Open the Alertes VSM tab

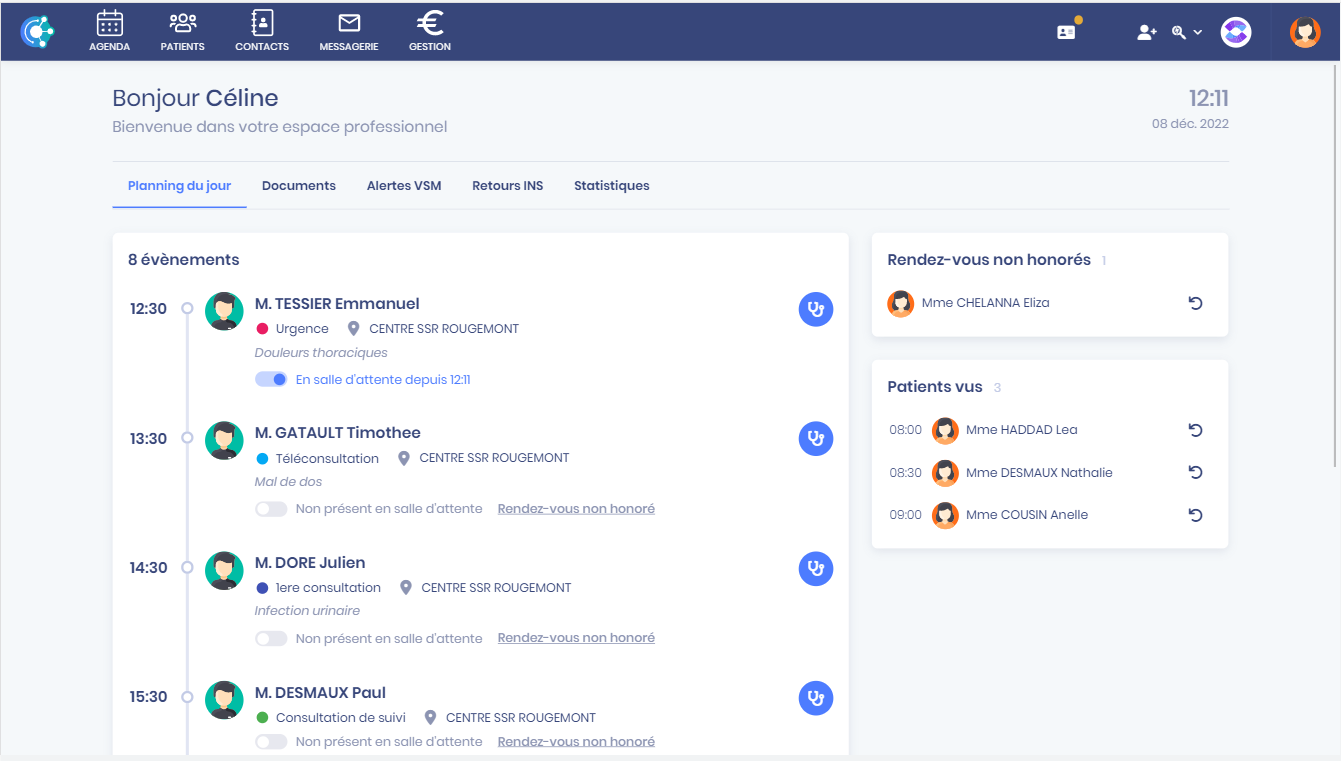click(404, 186)
